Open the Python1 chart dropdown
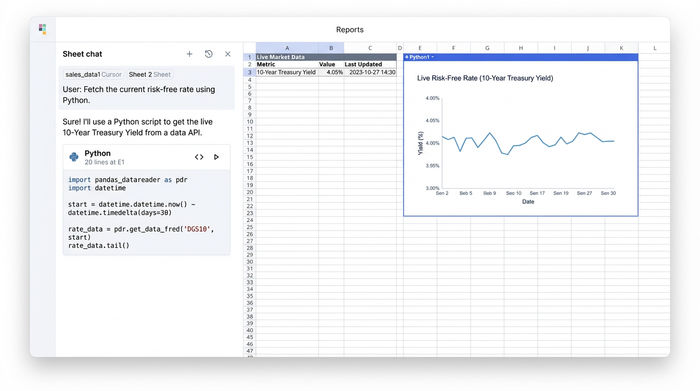 coord(433,57)
